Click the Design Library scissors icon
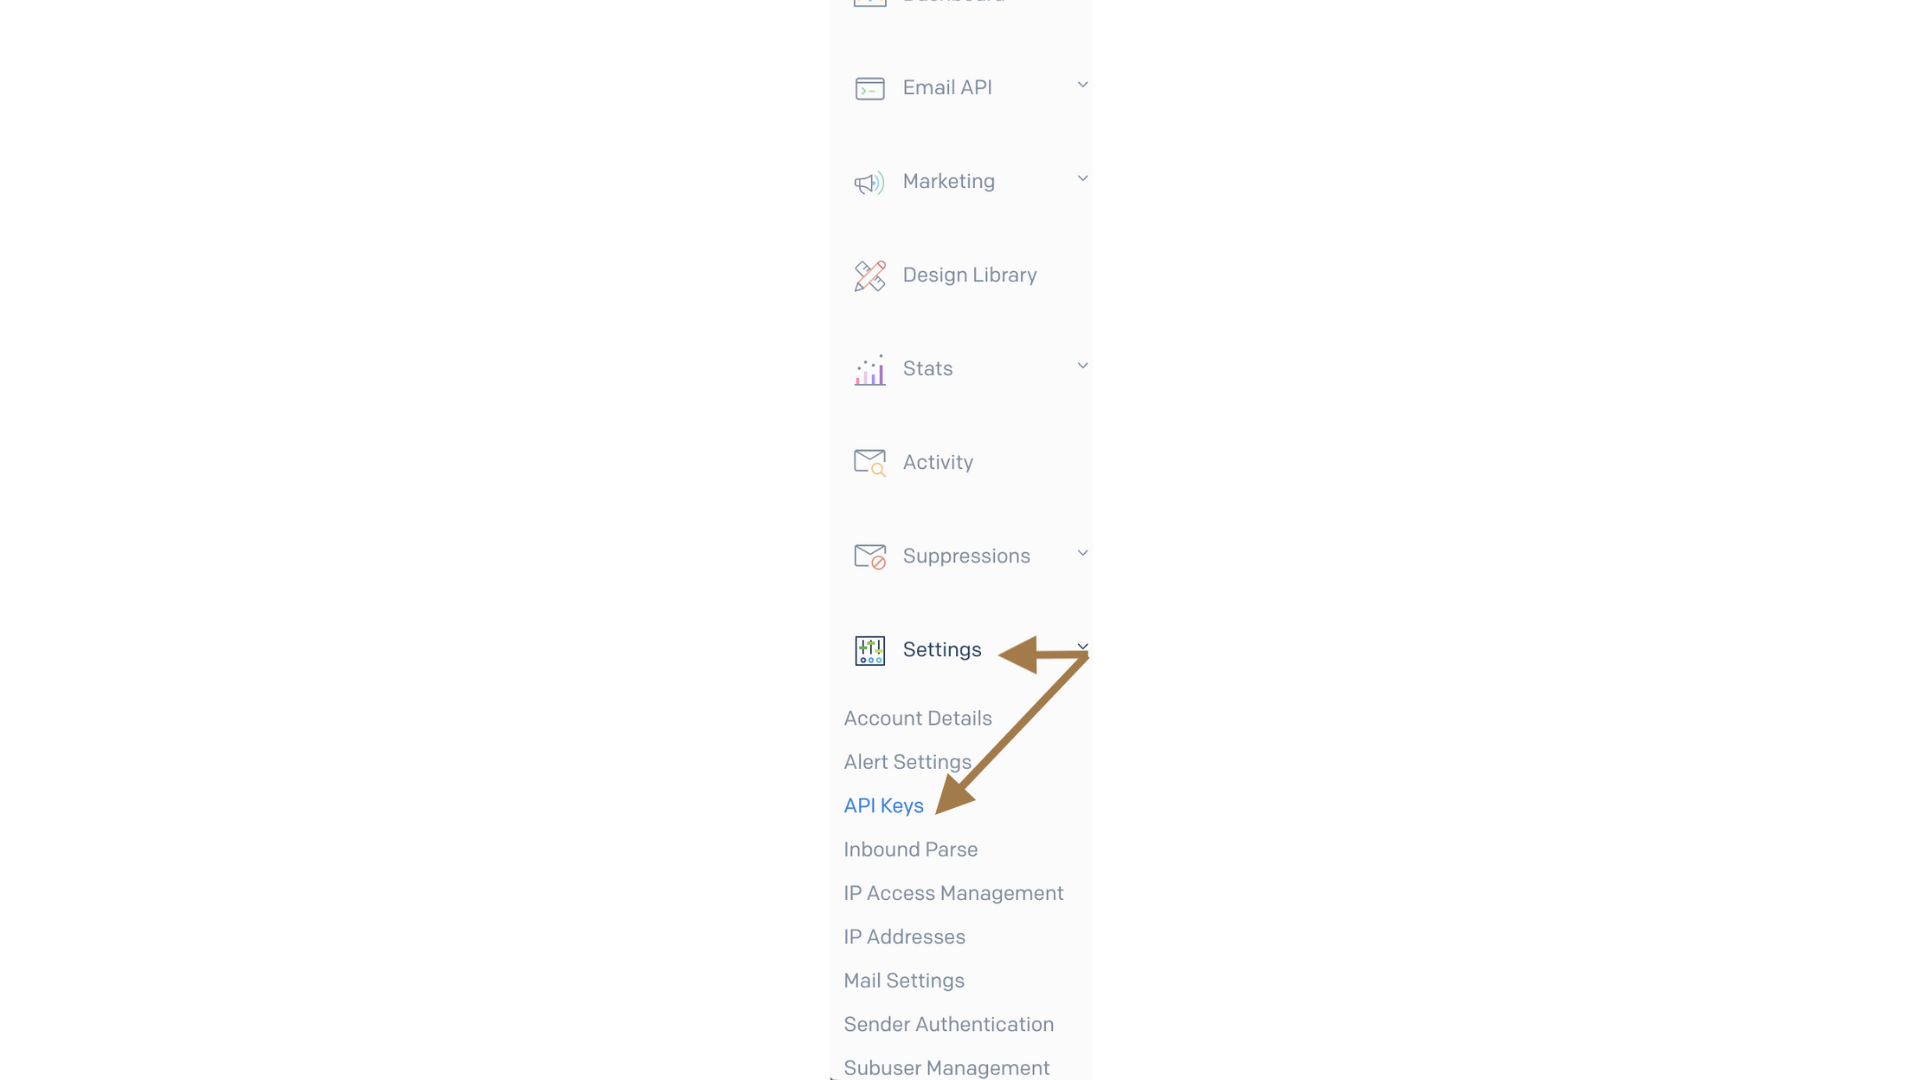The height and width of the screenshot is (1080, 1920). point(870,274)
